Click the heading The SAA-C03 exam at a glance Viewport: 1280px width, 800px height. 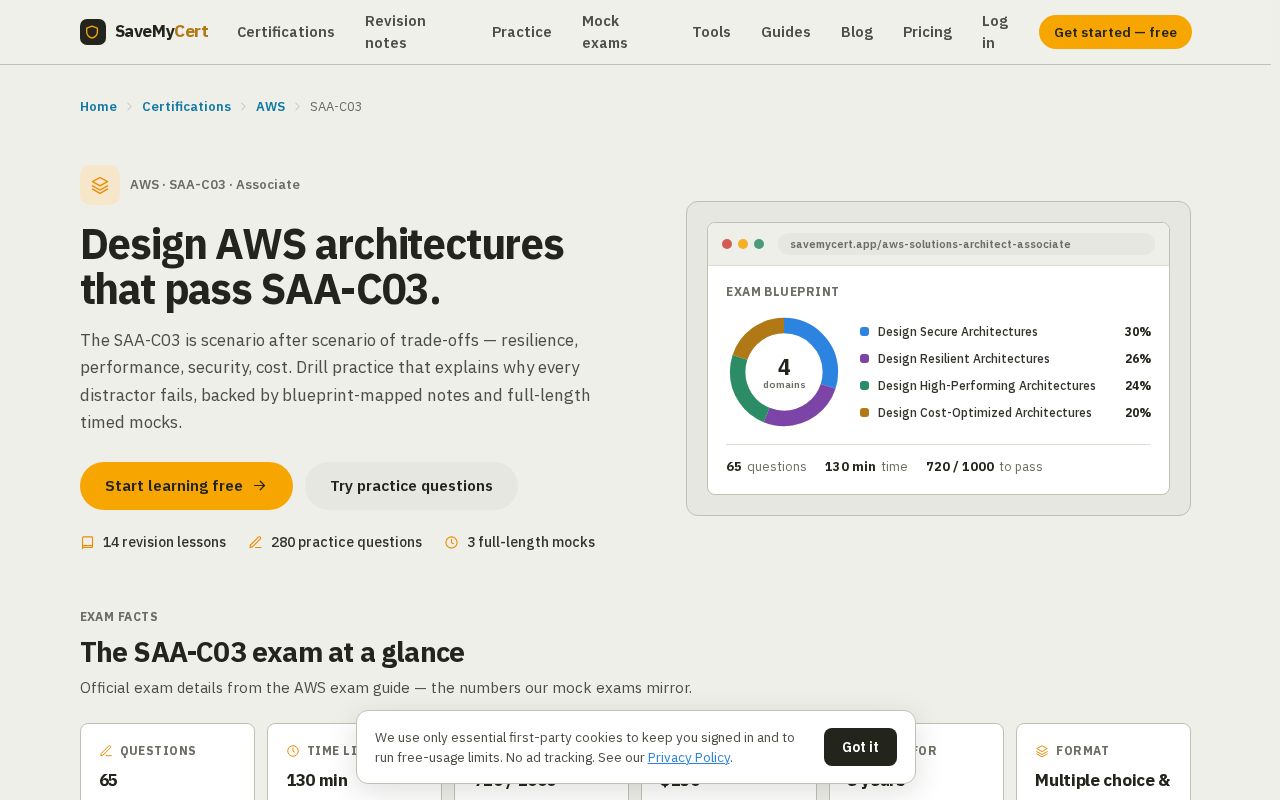[x=272, y=653]
